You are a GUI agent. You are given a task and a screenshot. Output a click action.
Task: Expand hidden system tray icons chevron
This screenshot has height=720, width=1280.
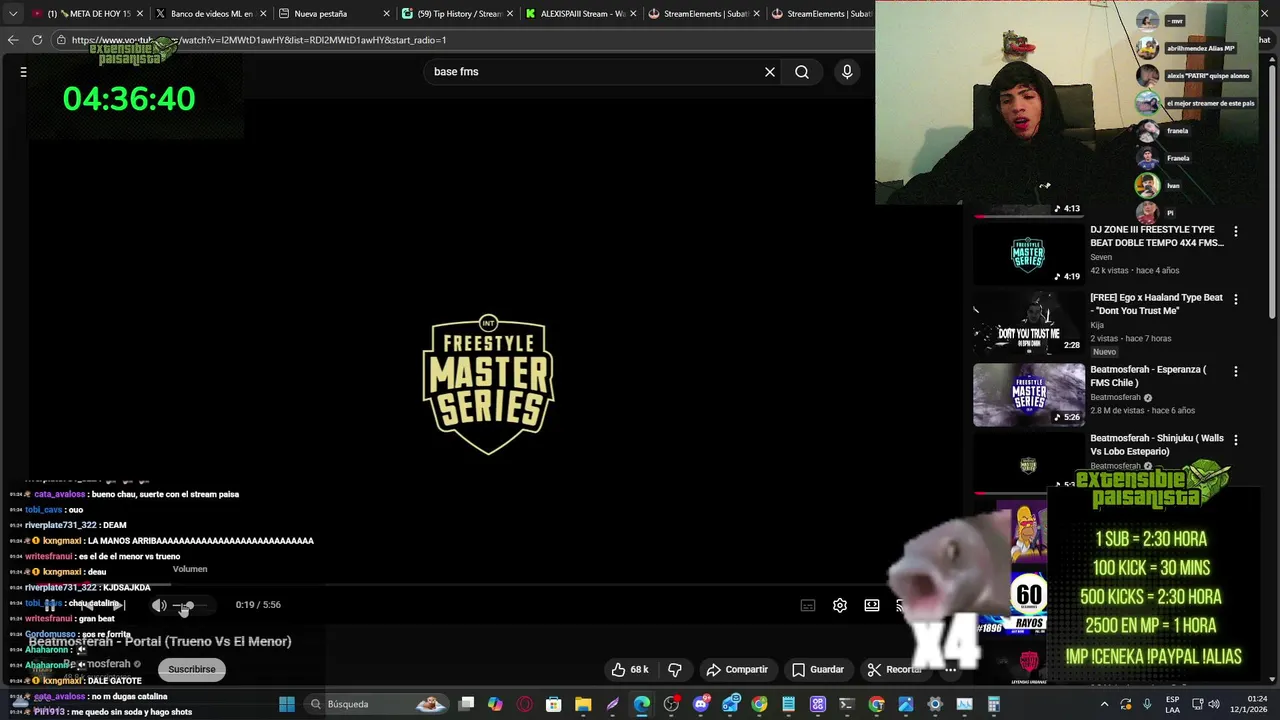tap(1104, 704)
